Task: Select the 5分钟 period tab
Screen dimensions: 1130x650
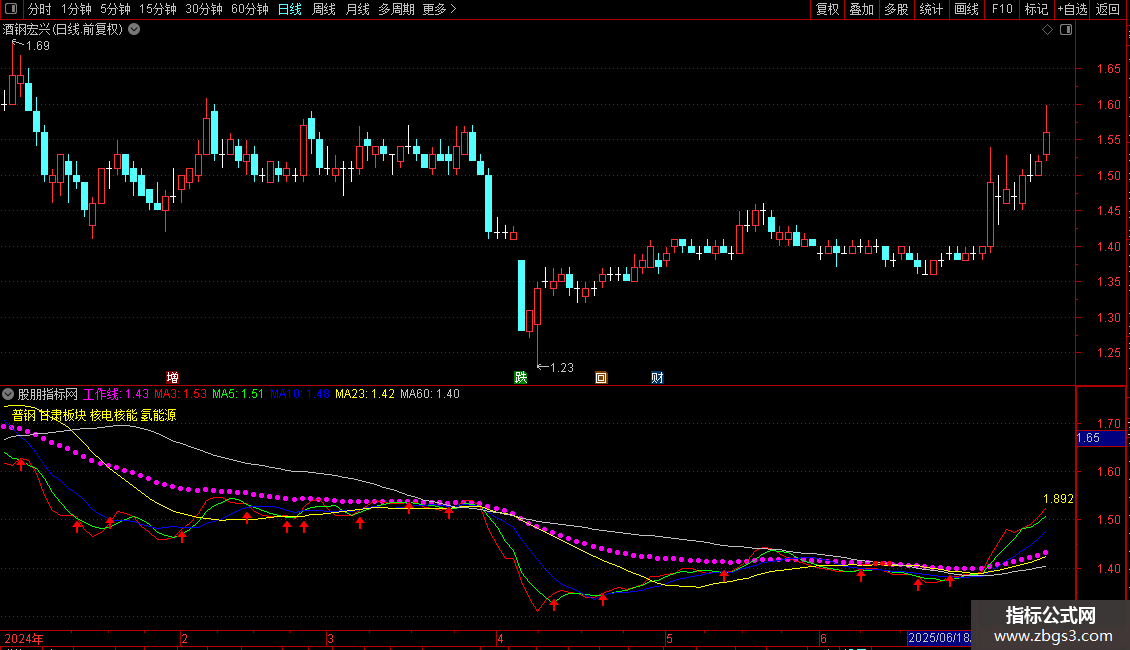Action: tap(115, 9)
